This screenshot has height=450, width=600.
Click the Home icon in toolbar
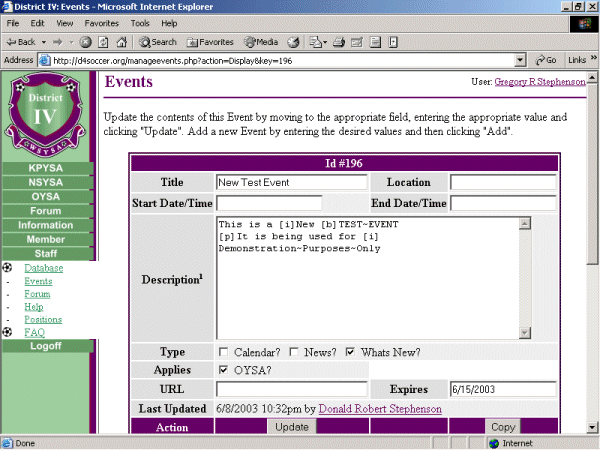tap(121, 42)
